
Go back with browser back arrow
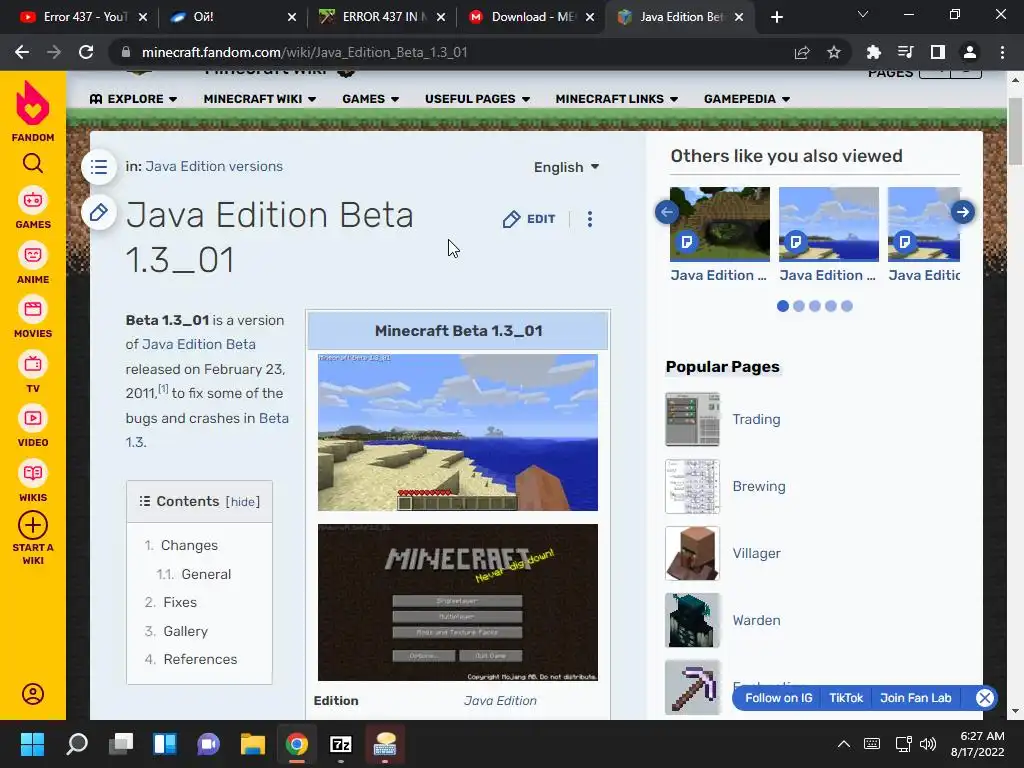coord(22,52)
